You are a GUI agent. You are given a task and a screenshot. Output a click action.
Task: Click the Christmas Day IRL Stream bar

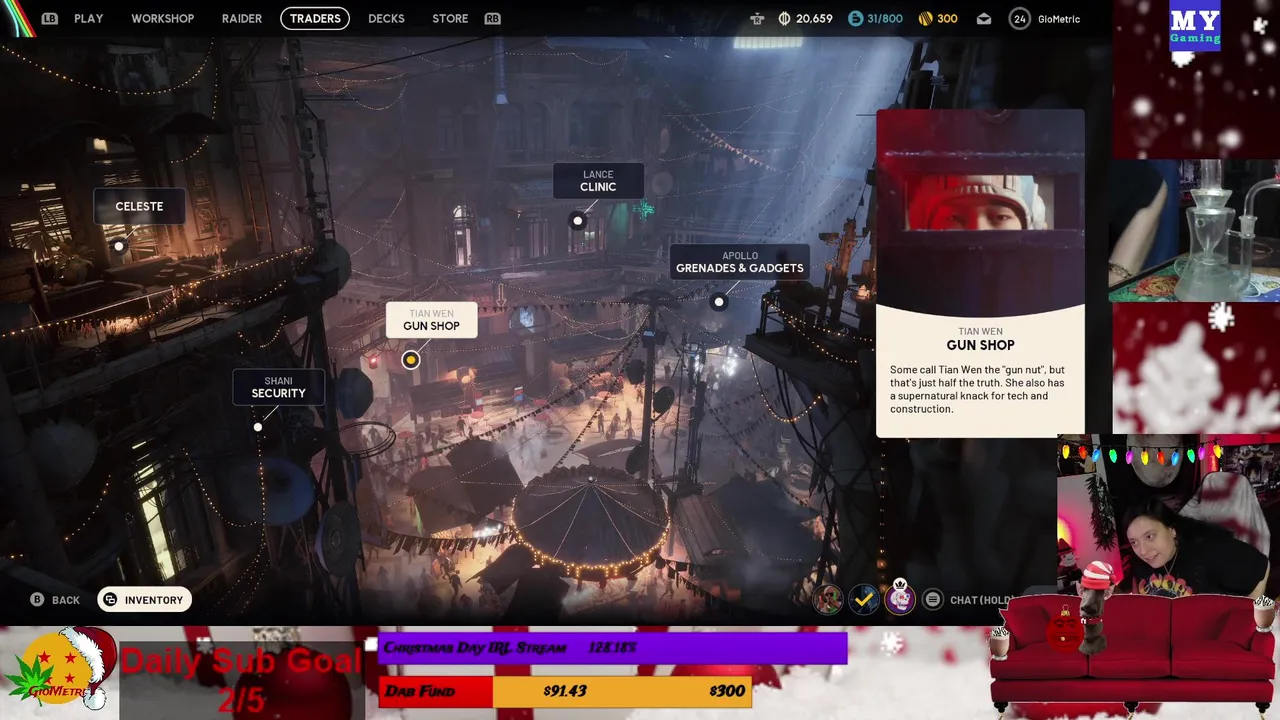[x=612, y=648]
